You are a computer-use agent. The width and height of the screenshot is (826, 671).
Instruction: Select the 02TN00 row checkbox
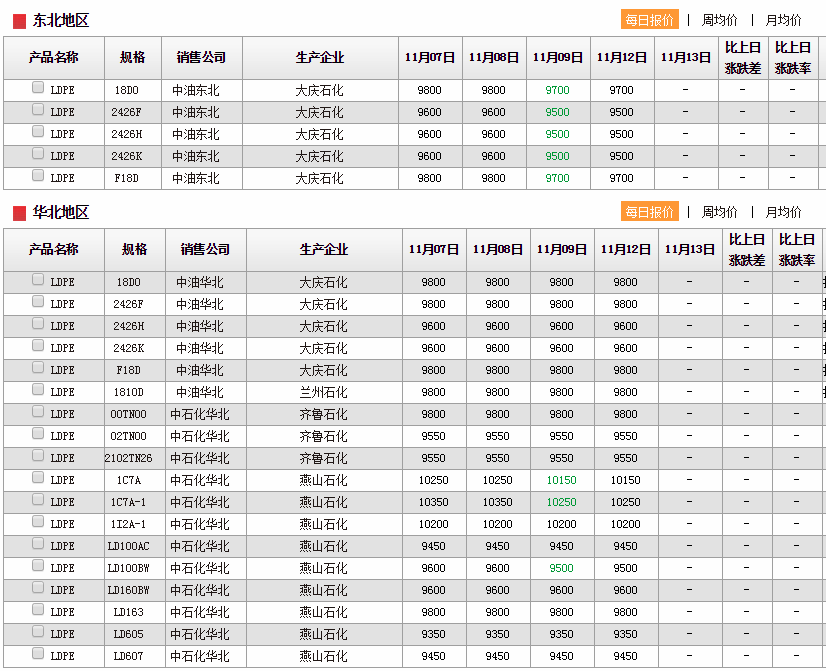click(x=37, y=433)
